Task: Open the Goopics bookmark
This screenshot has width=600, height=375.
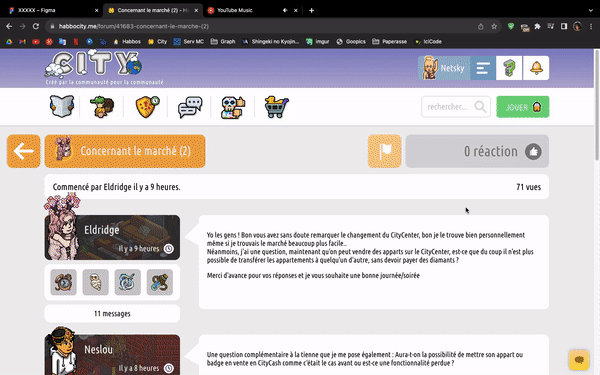Action: [351, 42]
